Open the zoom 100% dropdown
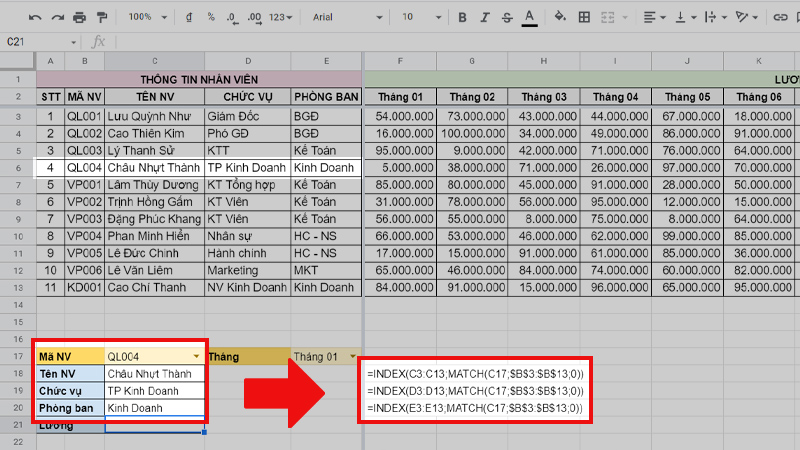The image size is (800, 450). (x=147, y=17)
